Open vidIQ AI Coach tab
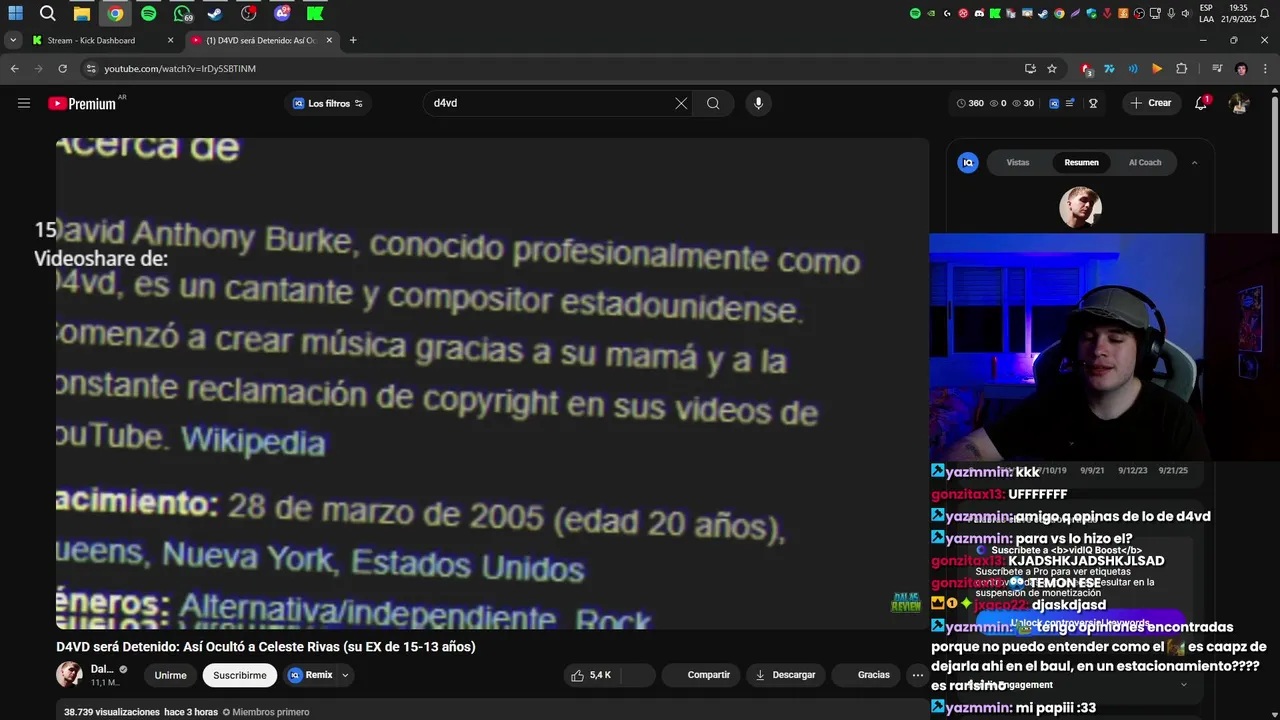 click(1145, 162)
